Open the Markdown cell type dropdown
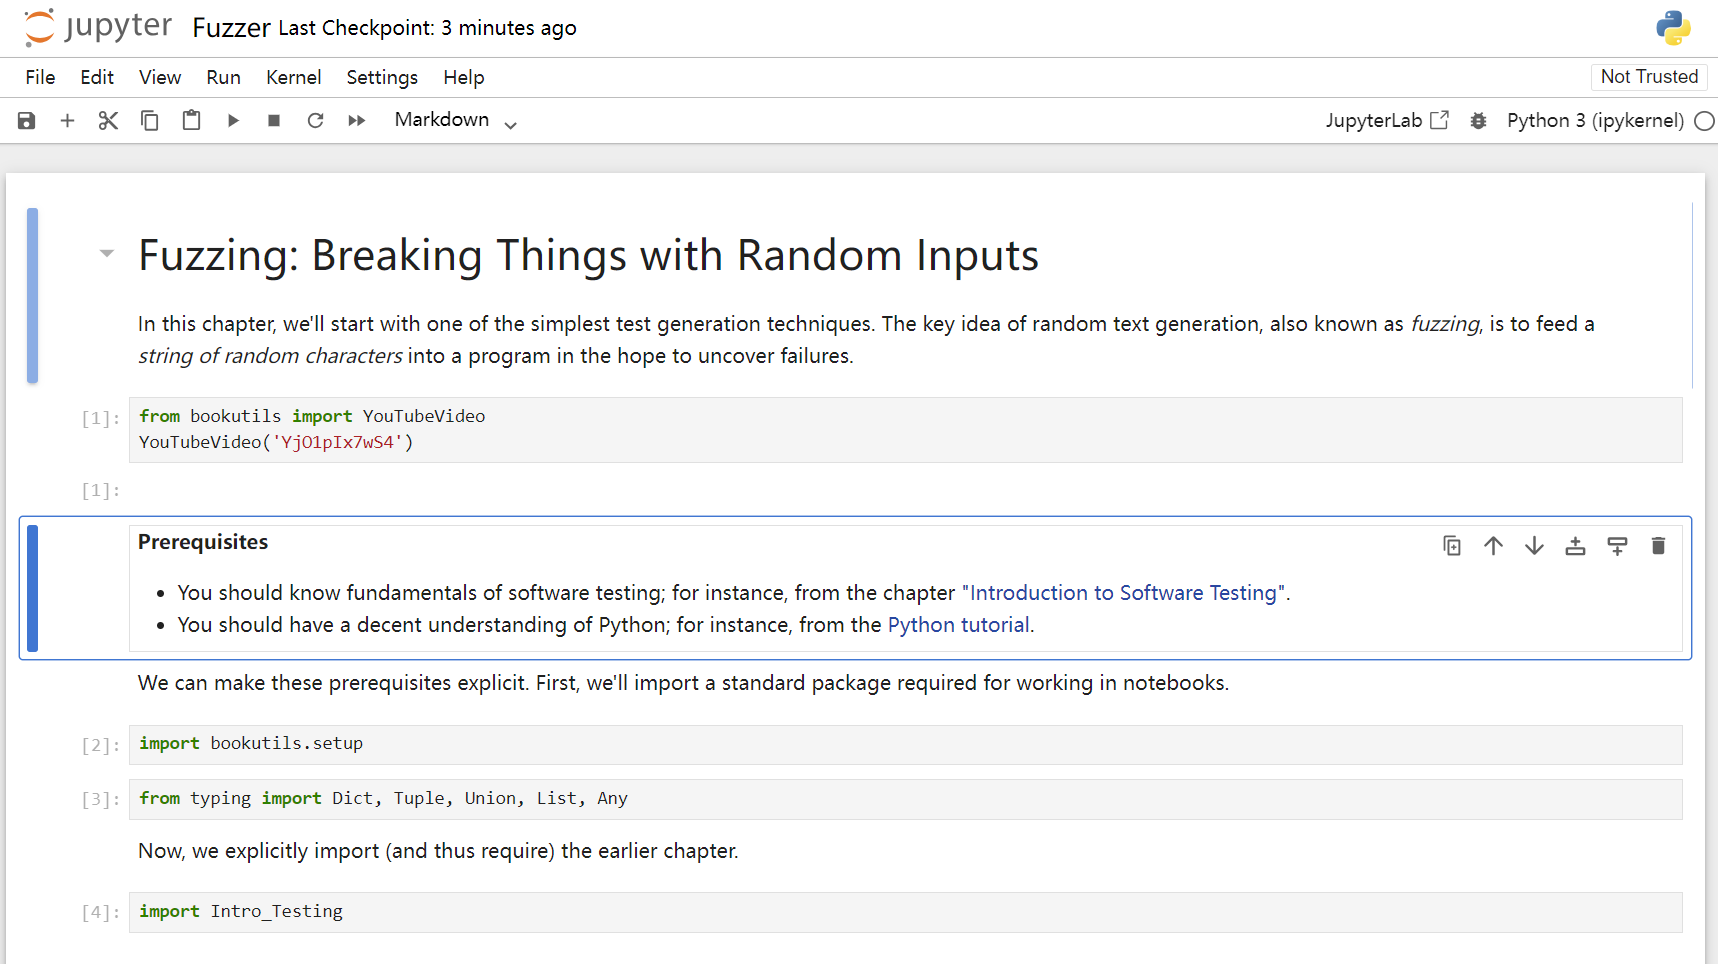 click(x=455, y=121)
